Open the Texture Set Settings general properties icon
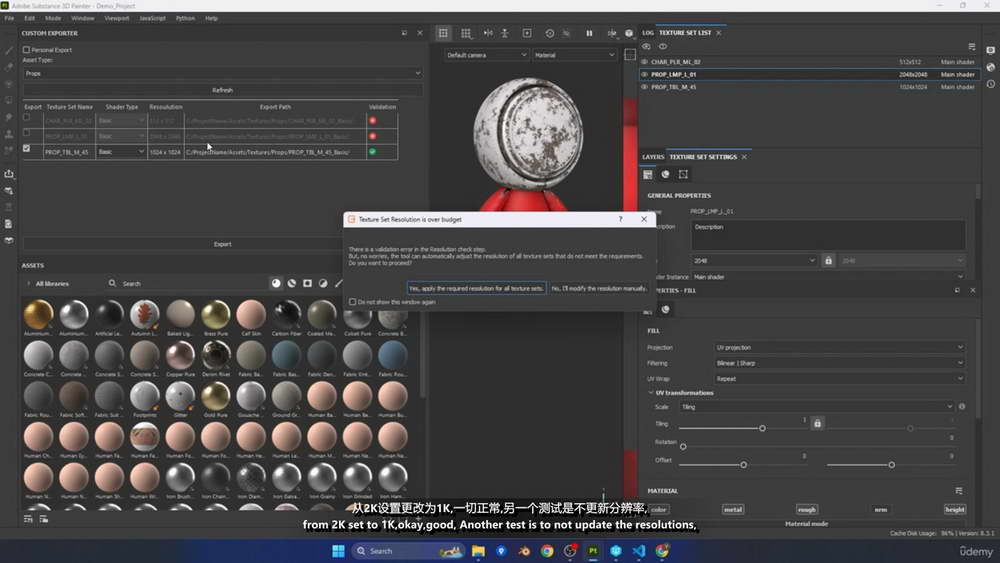Image resolution: width=1000 pixels, height=563 pixels. click(648, 175)
